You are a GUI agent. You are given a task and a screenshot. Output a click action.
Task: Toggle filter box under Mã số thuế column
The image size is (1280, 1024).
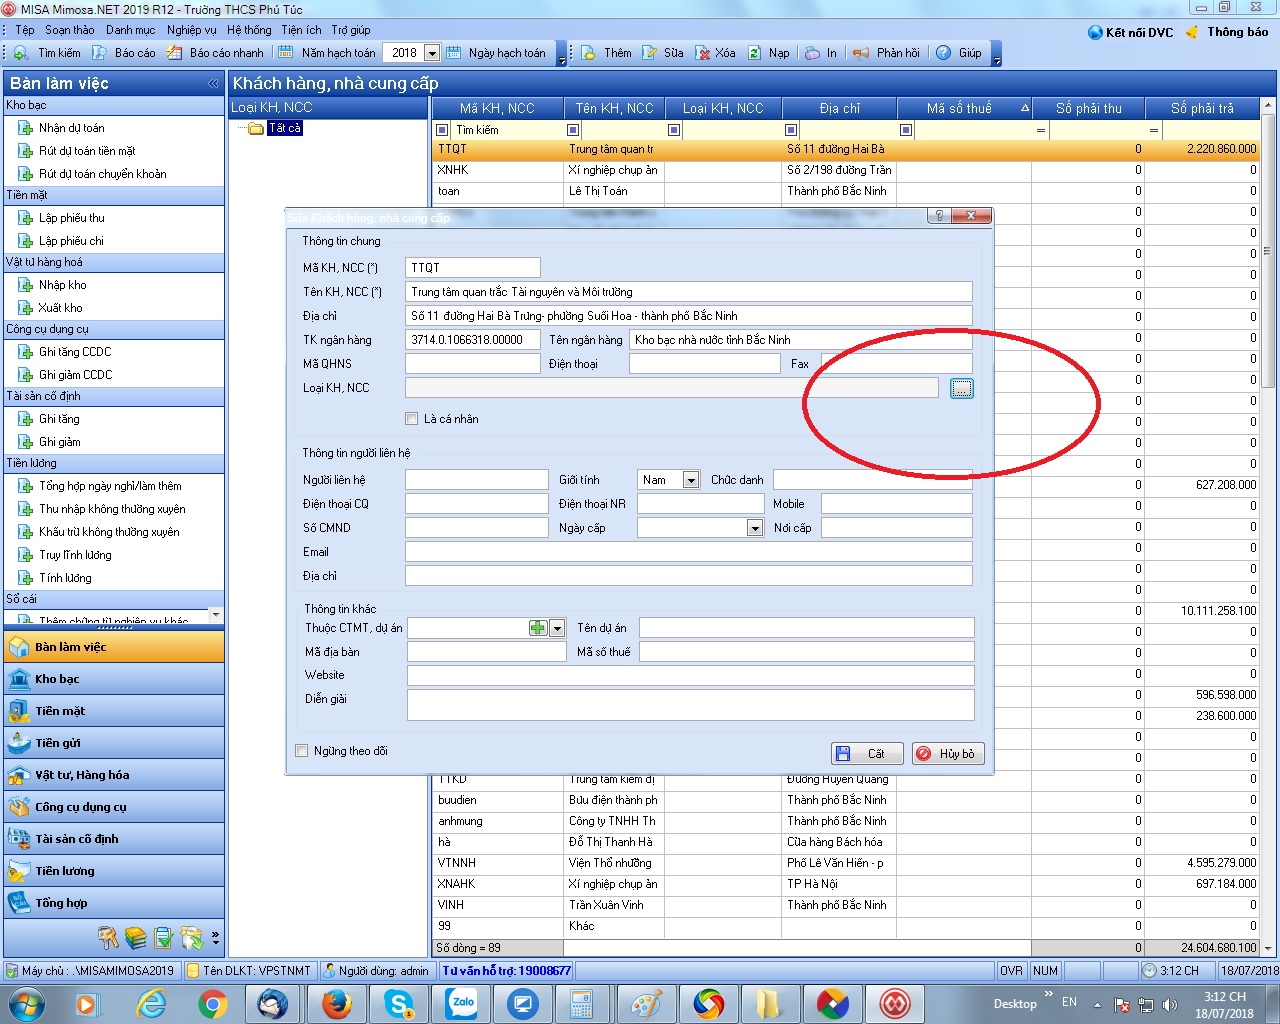pyautogui.click(x=906, y=130)
